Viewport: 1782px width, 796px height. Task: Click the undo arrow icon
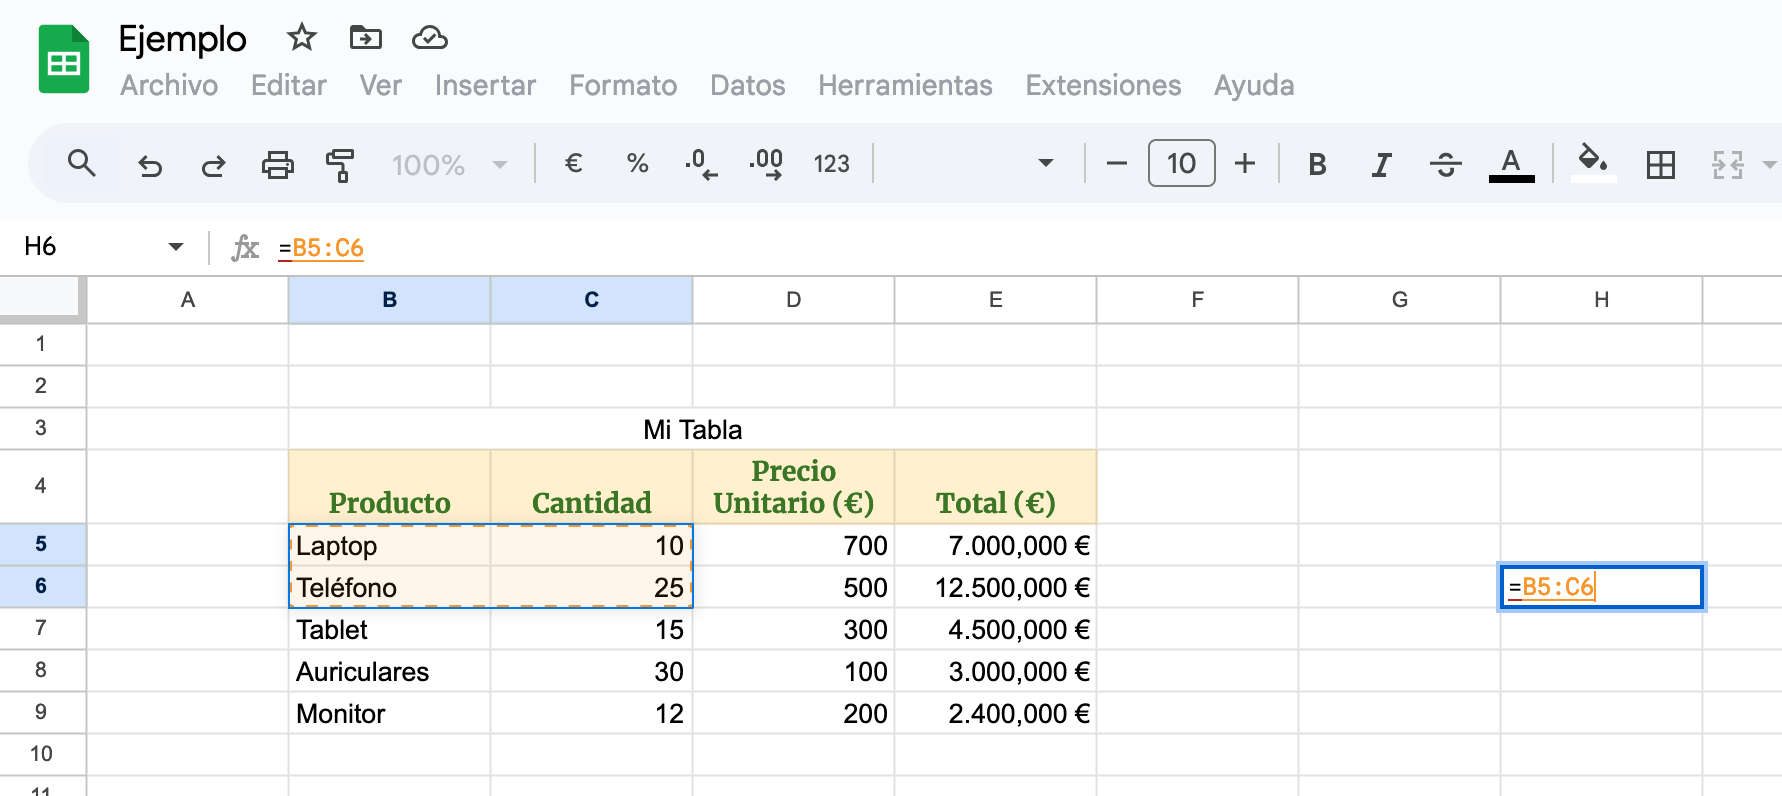click(150, 164)
